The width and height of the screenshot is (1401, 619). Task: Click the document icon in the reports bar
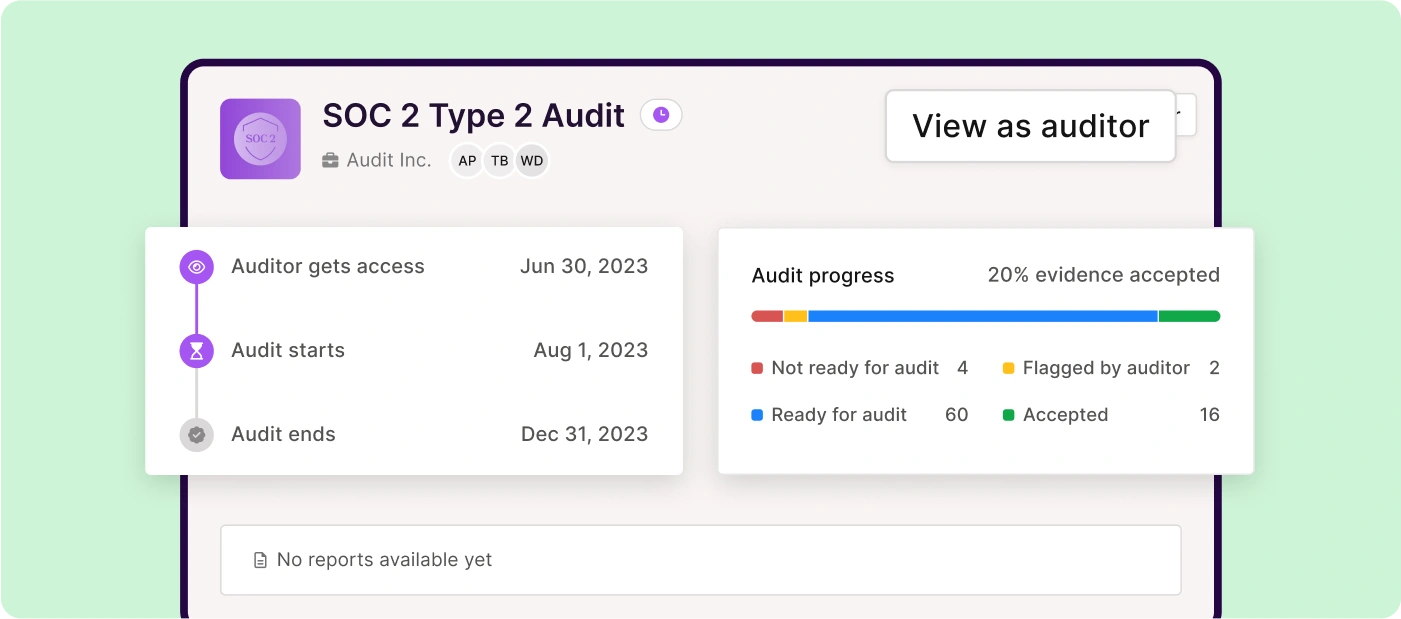[x=259, y=560]
